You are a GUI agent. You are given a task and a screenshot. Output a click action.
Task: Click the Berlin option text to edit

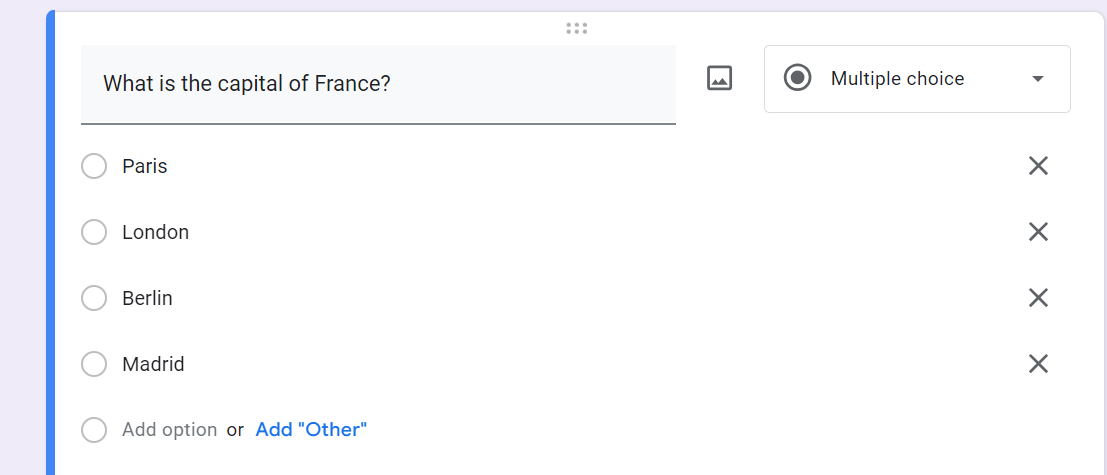click(x=147, y=298)
